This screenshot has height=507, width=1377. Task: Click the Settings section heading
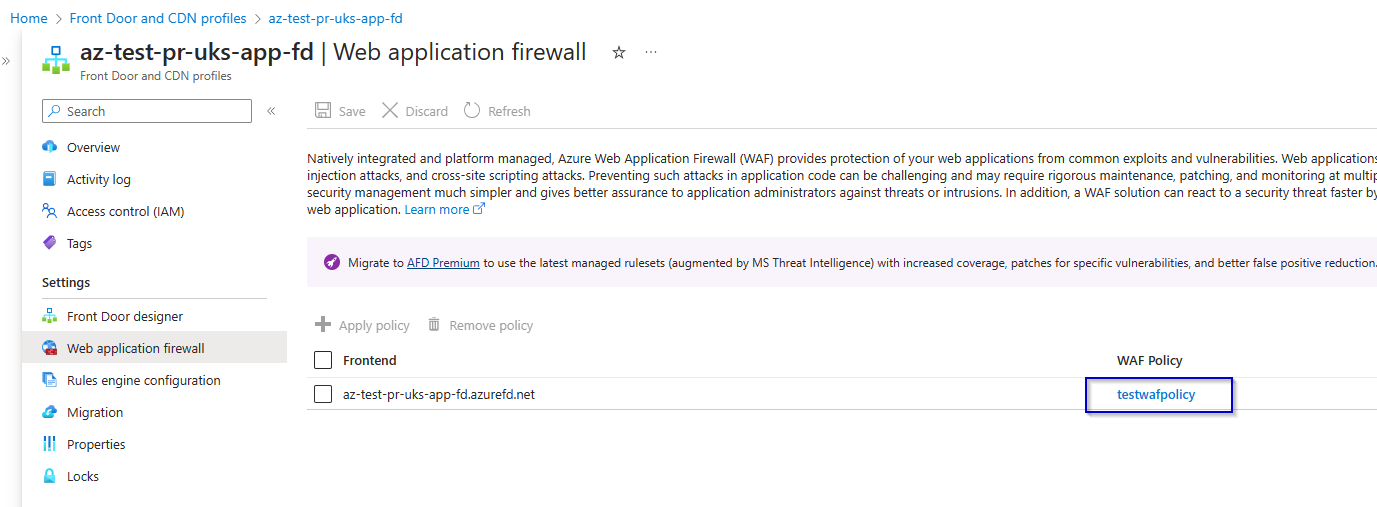[66, 282]
